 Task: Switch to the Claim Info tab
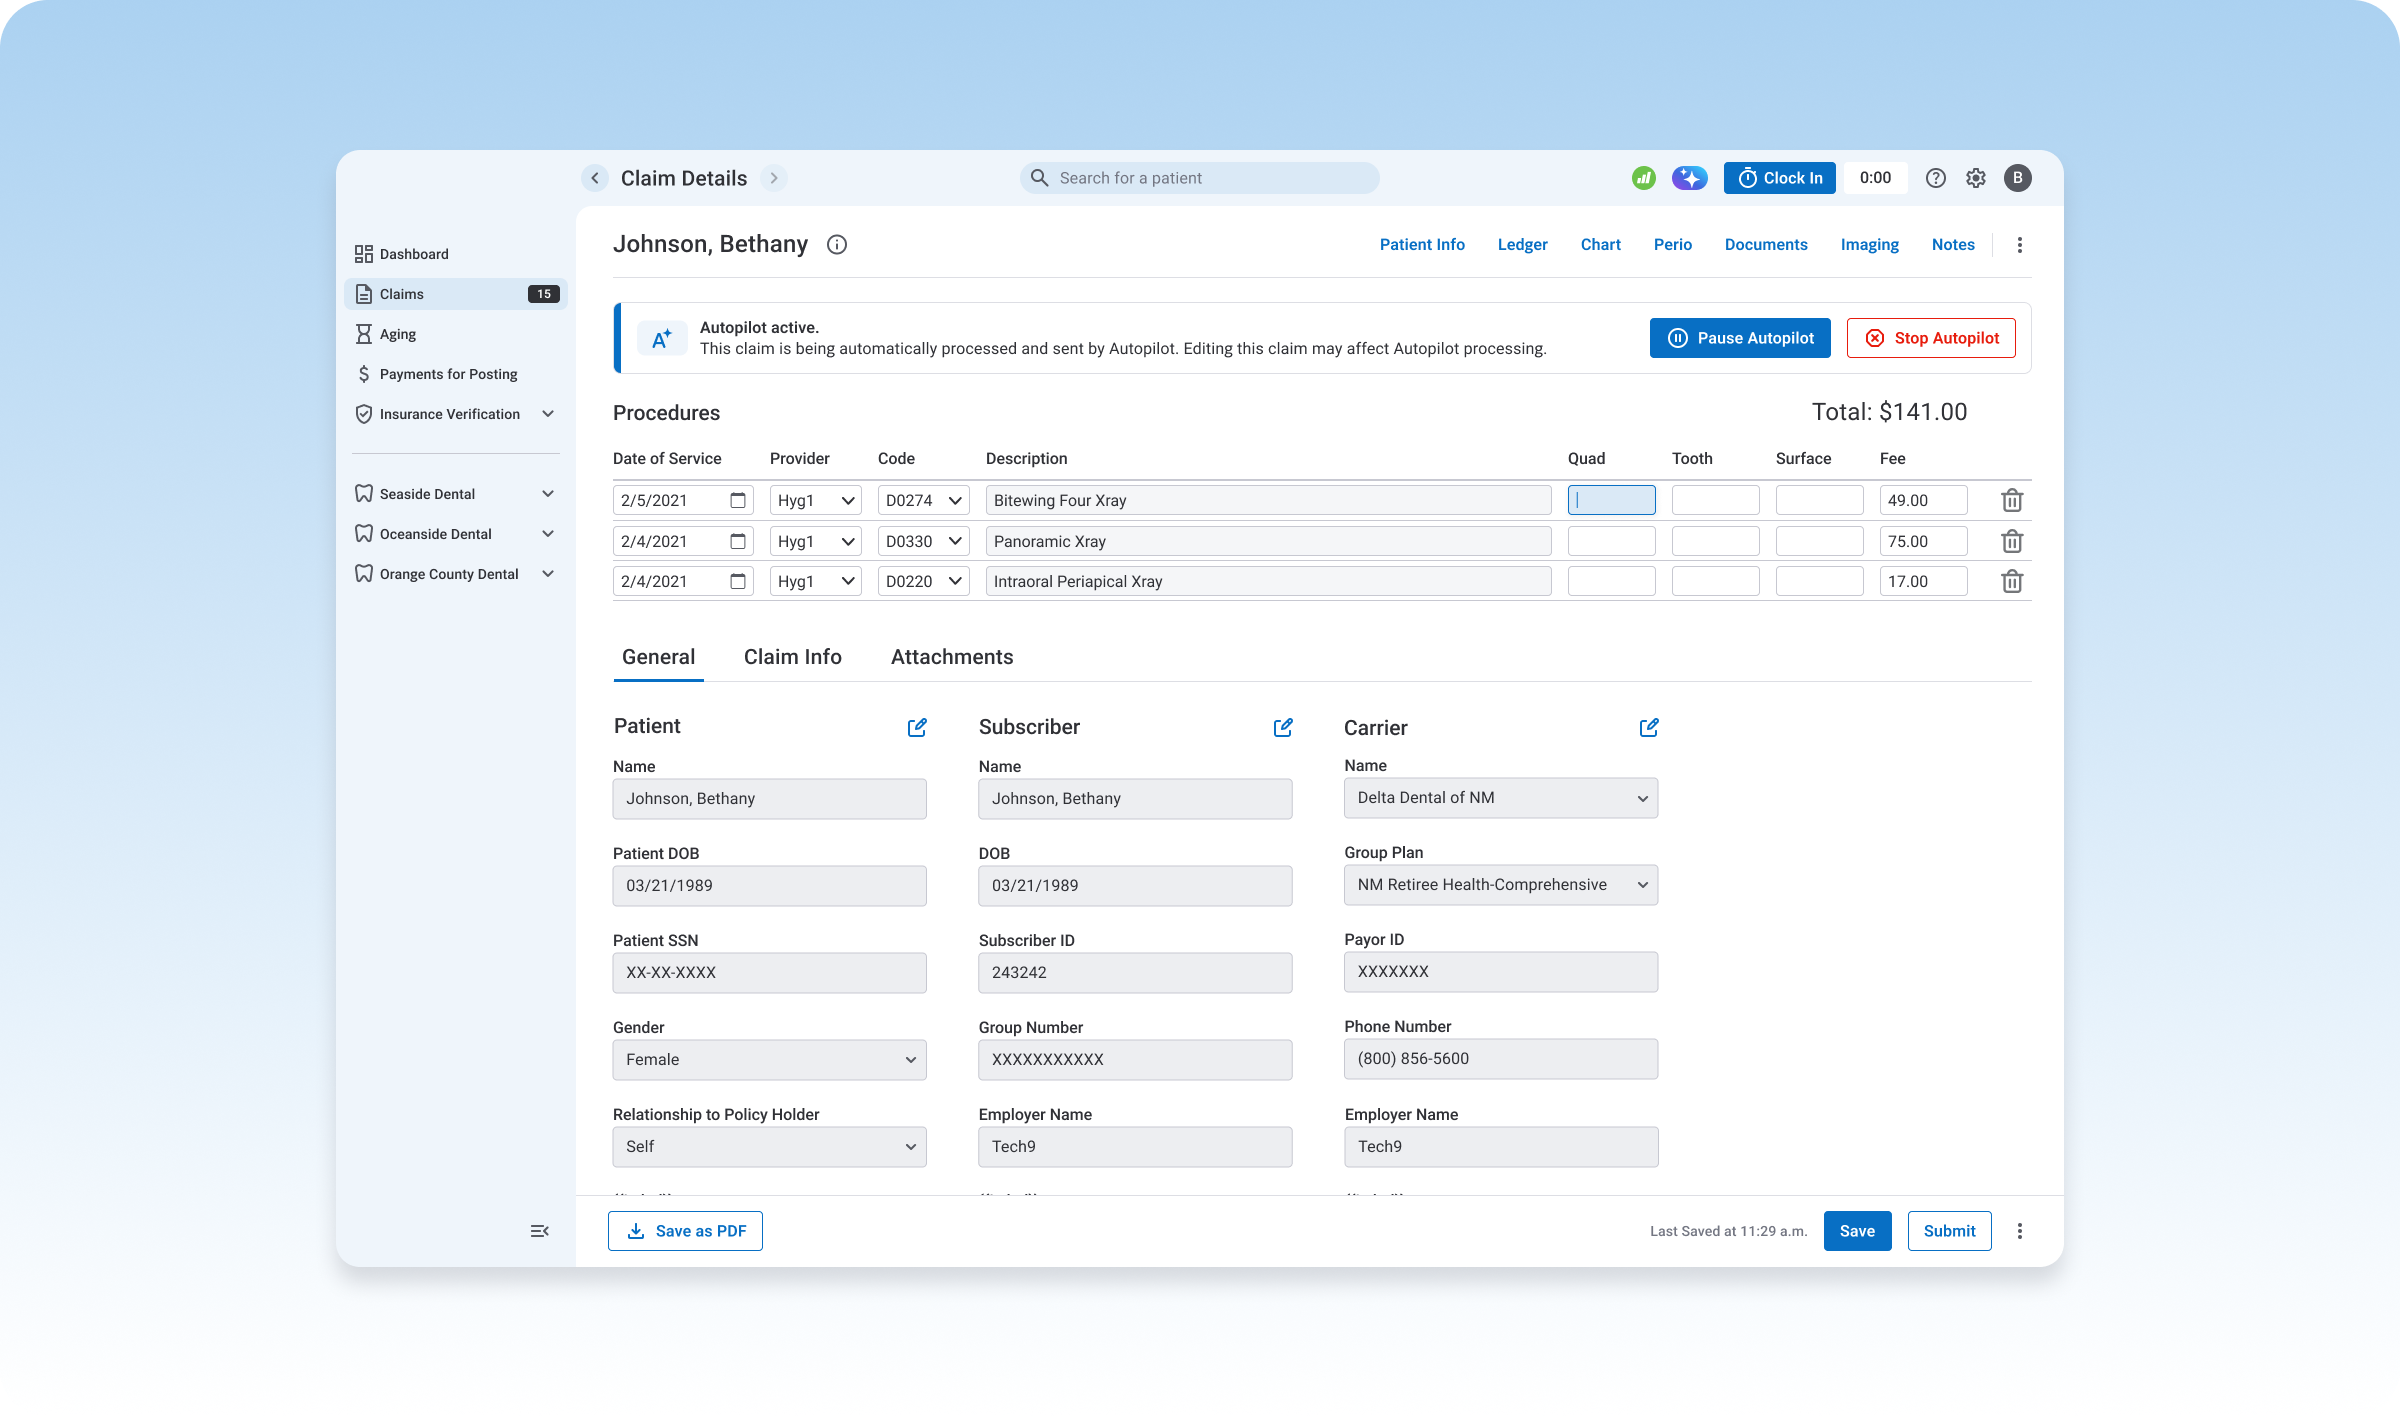(793, 657)
